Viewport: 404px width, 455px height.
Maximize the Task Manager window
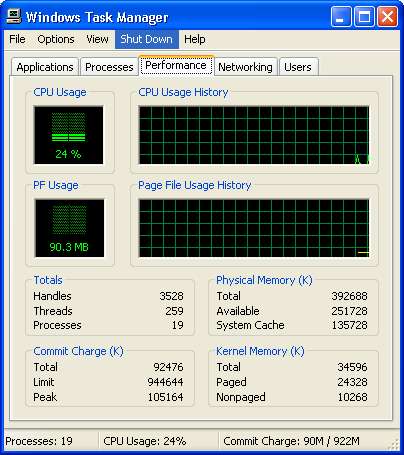pyautogui.click(x=364, y=16)
